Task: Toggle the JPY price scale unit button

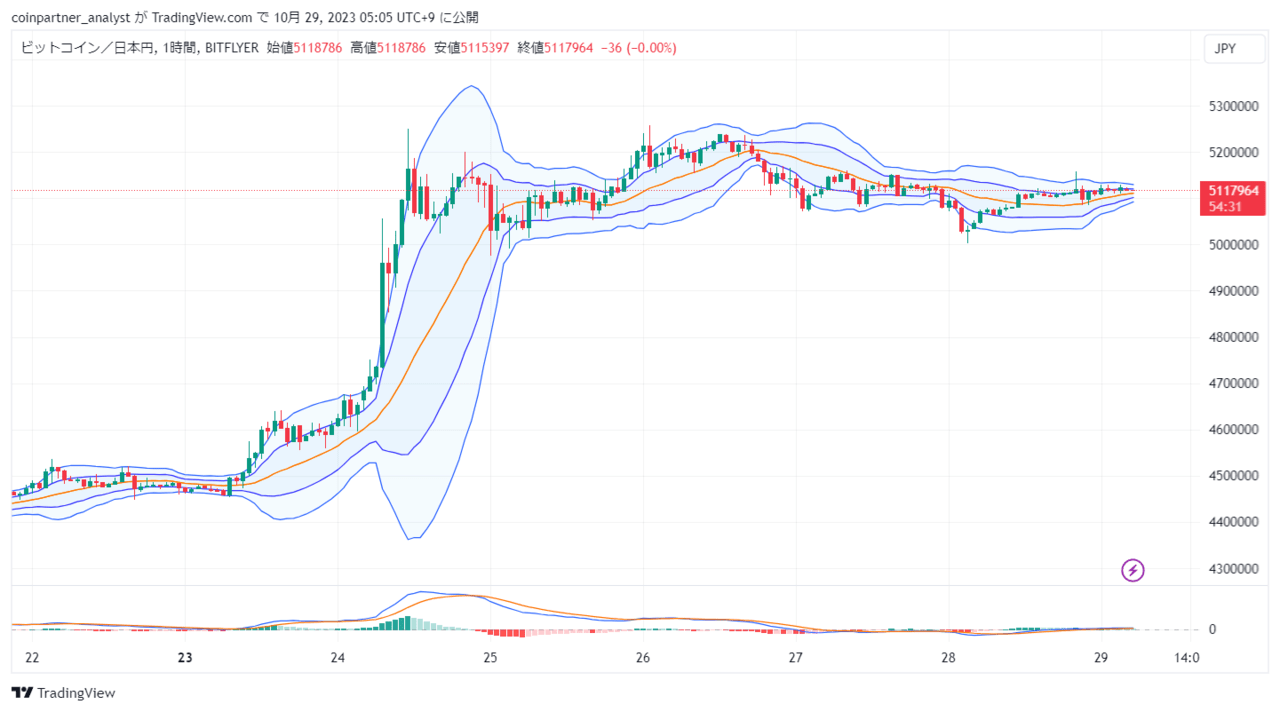Action: [1234, 47]
